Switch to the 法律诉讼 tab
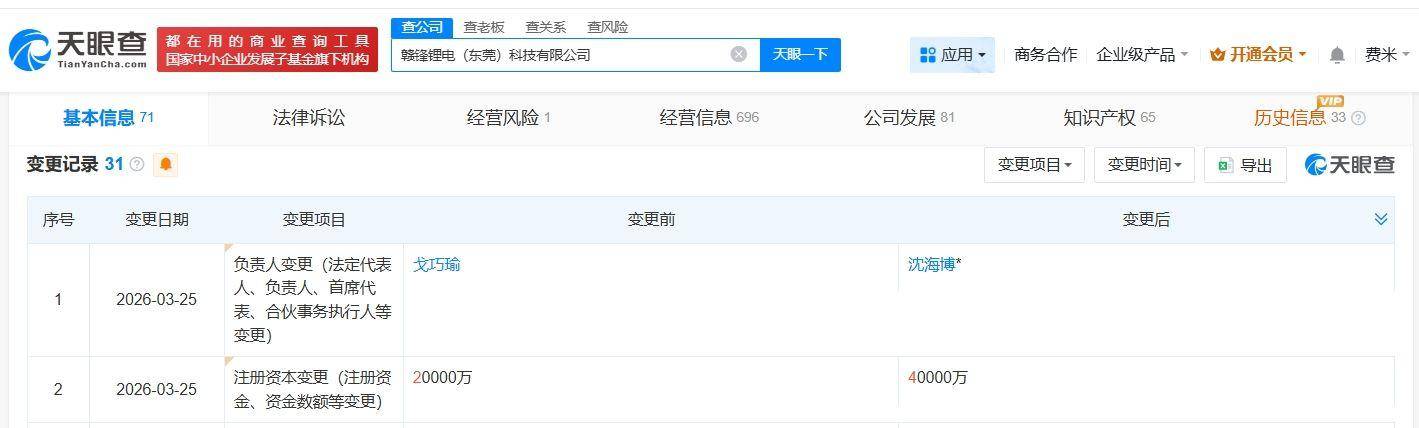Screen dimensions: 1419x428 click(x=308, y=118)
